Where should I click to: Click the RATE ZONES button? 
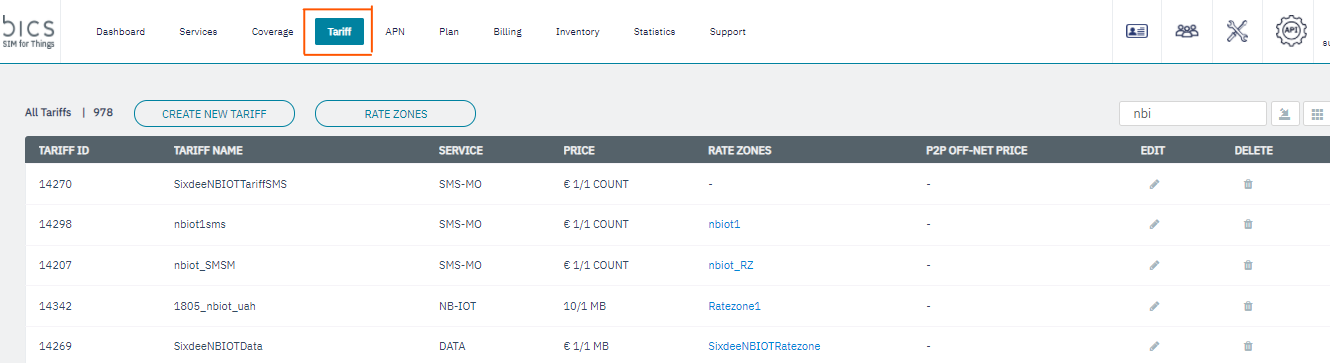tap(395, 114)
